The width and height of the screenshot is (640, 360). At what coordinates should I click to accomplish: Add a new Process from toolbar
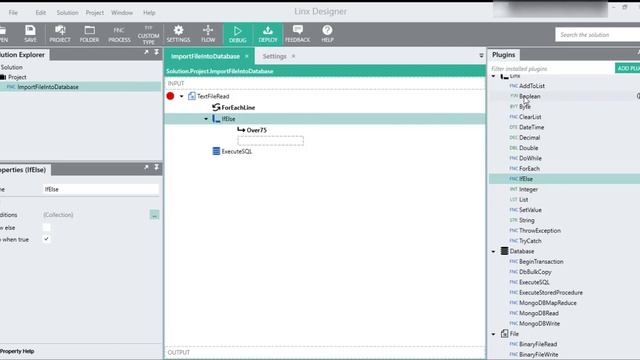(119, 34)
